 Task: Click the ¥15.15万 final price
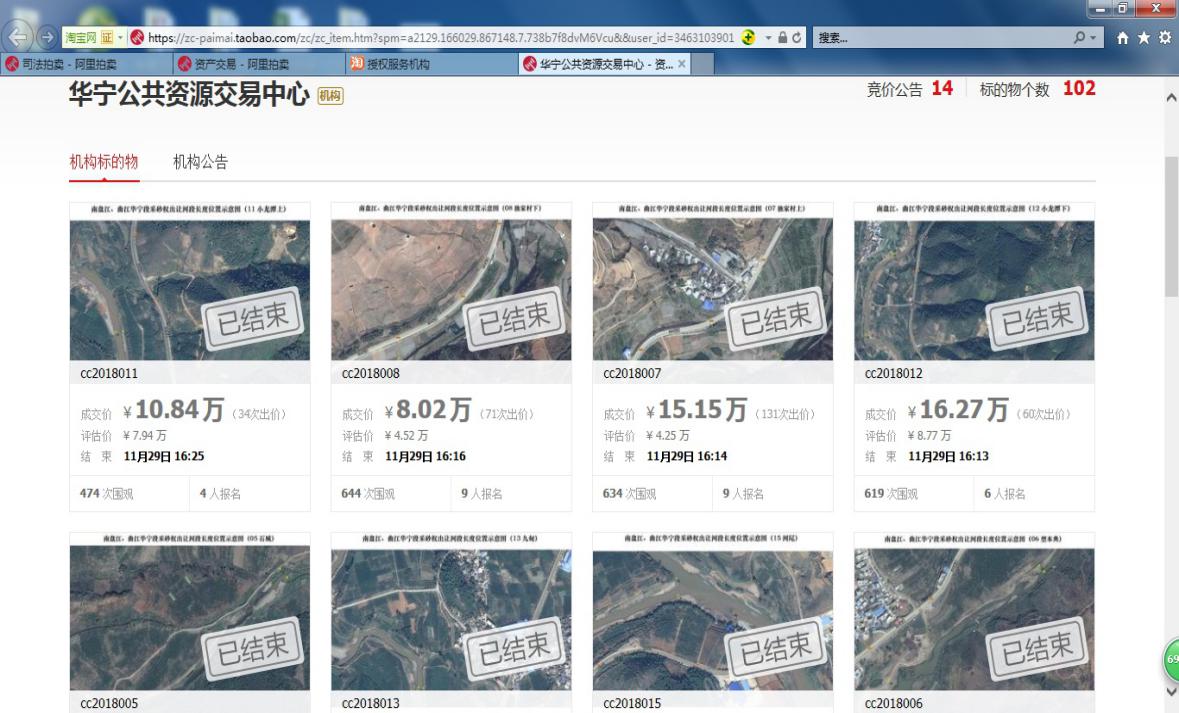point(697,410)
